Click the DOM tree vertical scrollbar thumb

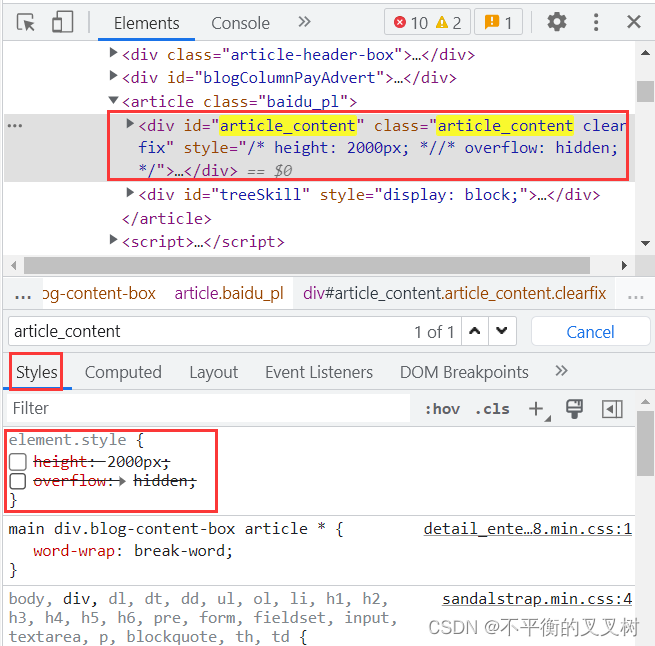(x=645, y=92)
